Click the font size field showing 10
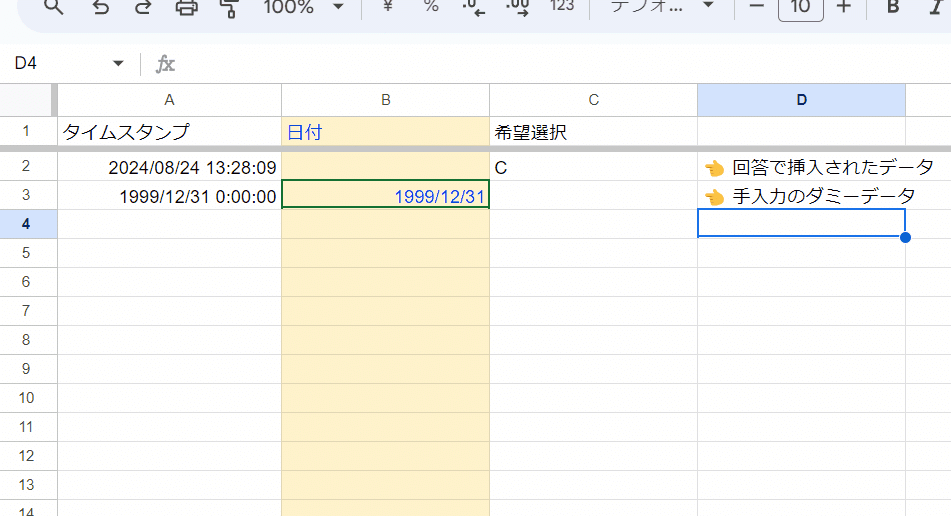The image size is (951, 516). [801, 7]
